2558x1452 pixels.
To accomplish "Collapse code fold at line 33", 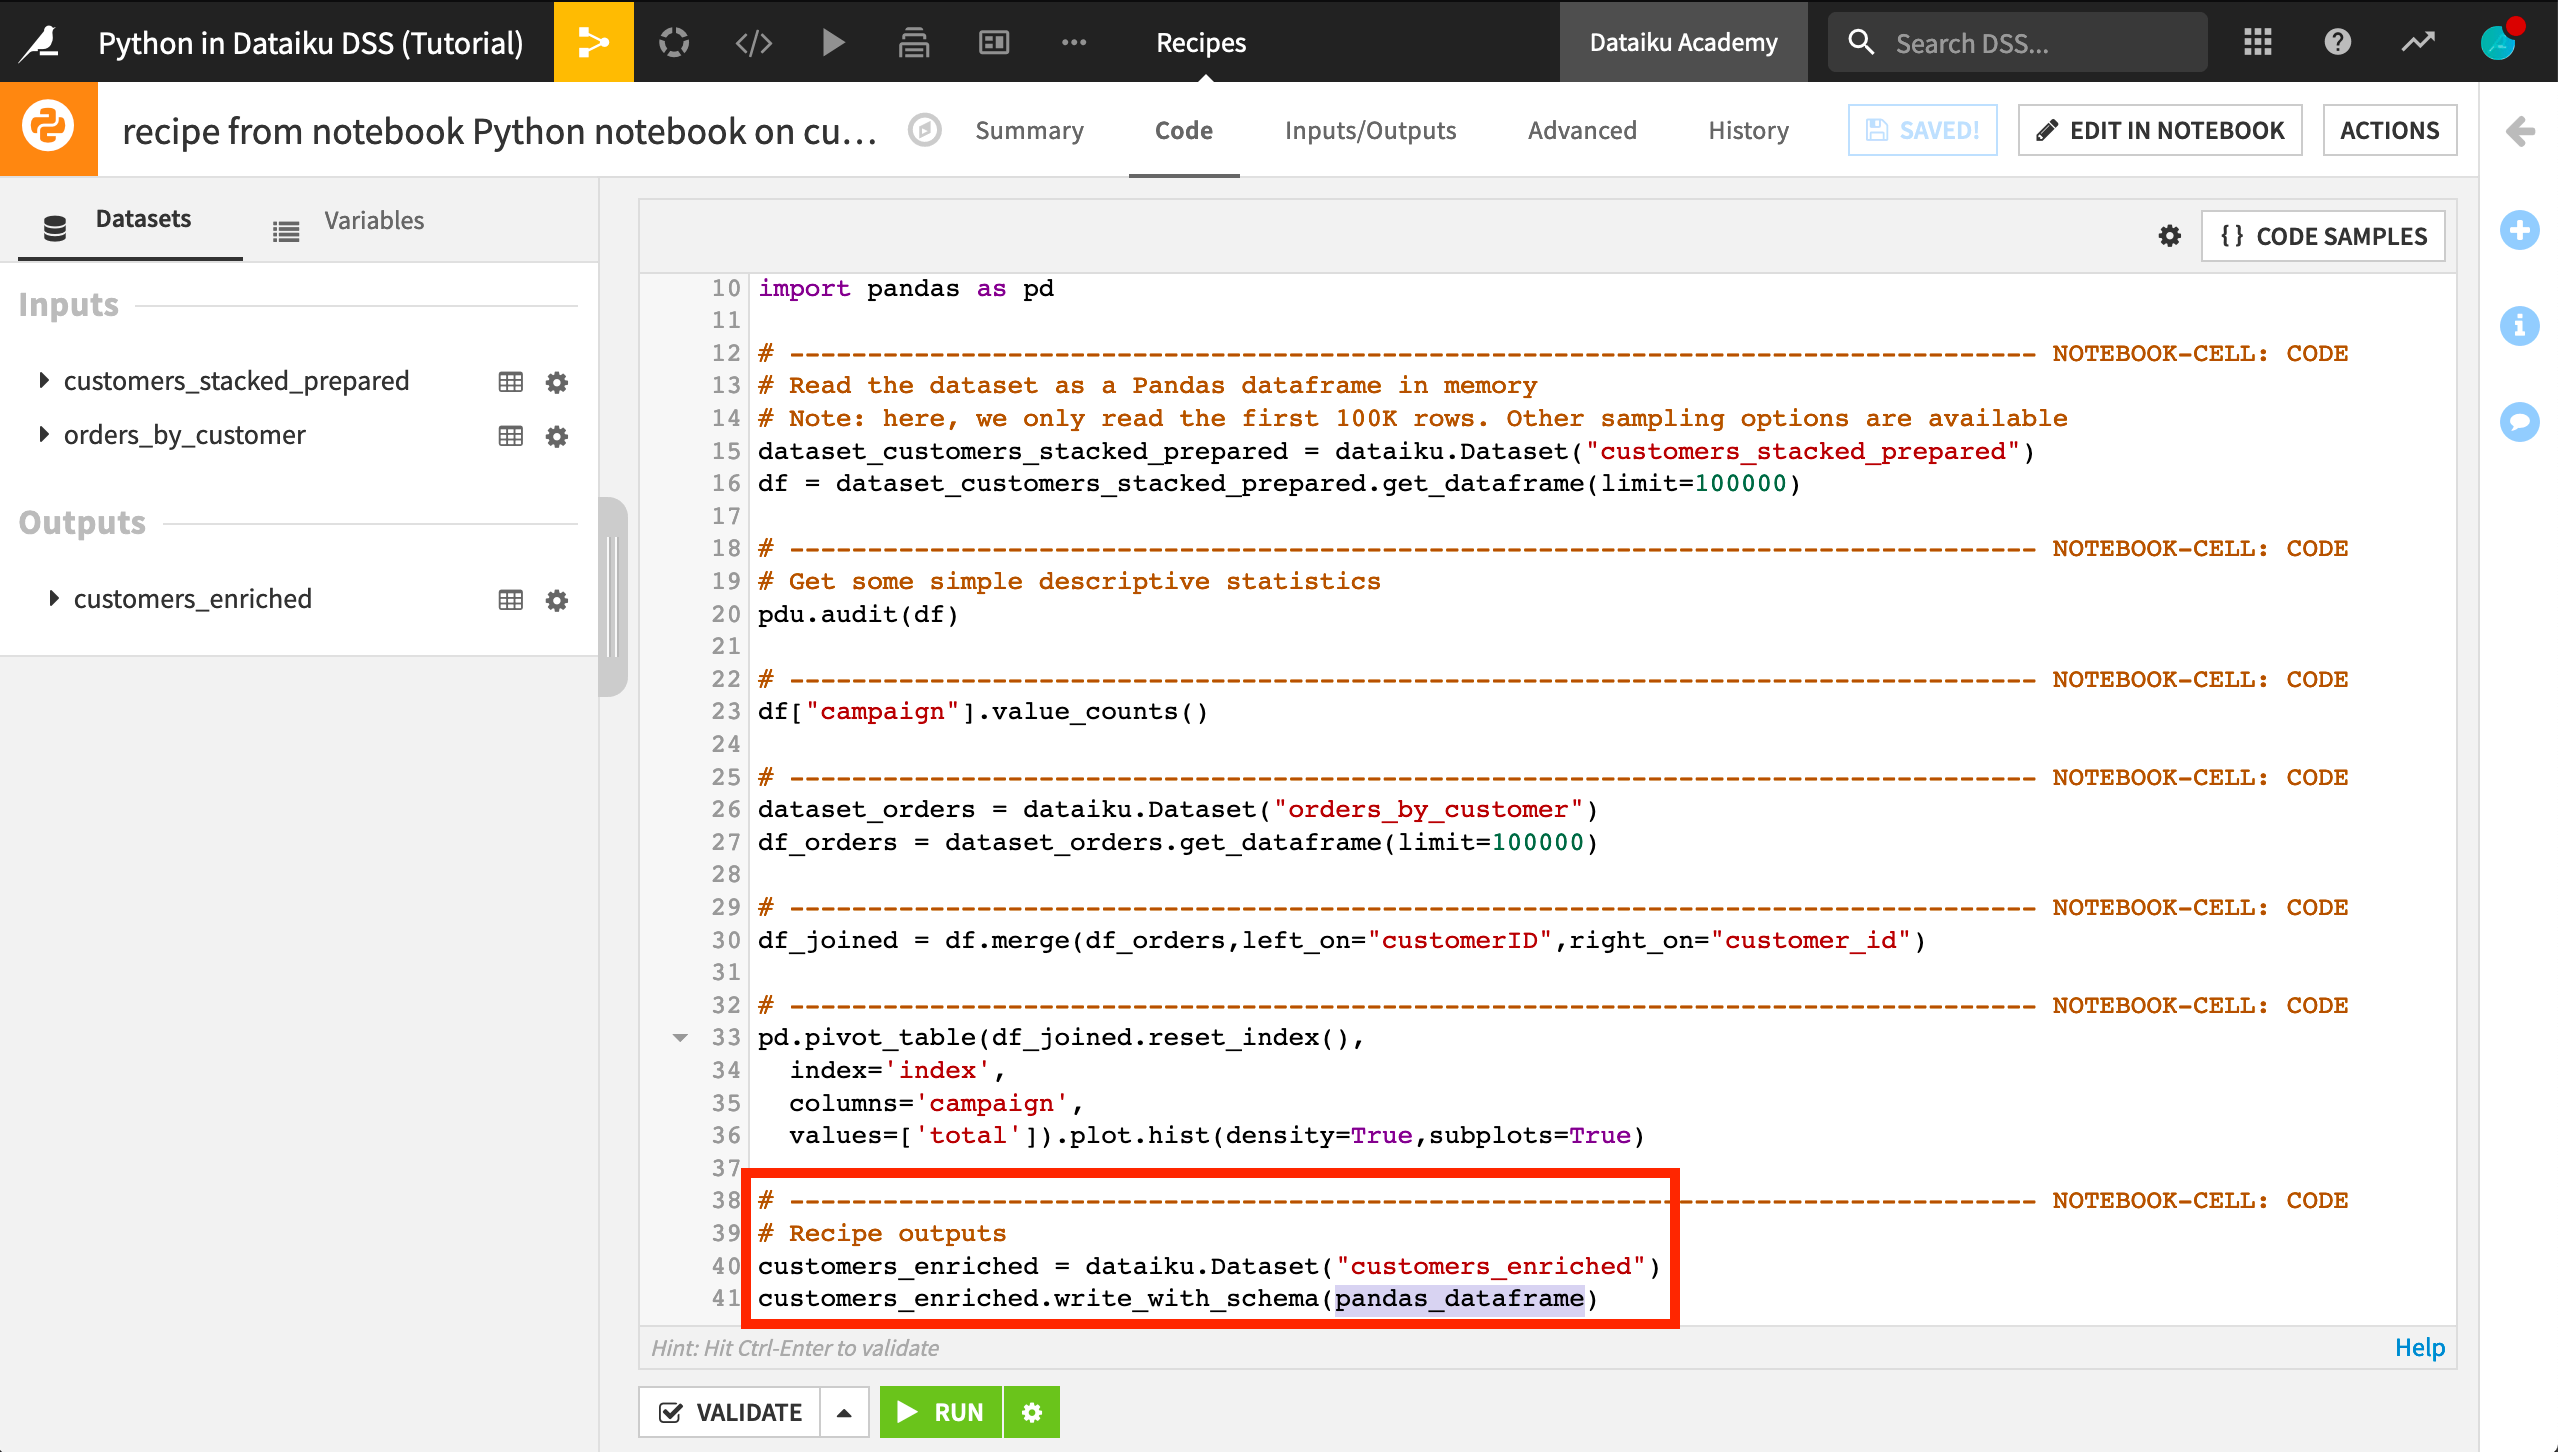I will (680, 1038).
